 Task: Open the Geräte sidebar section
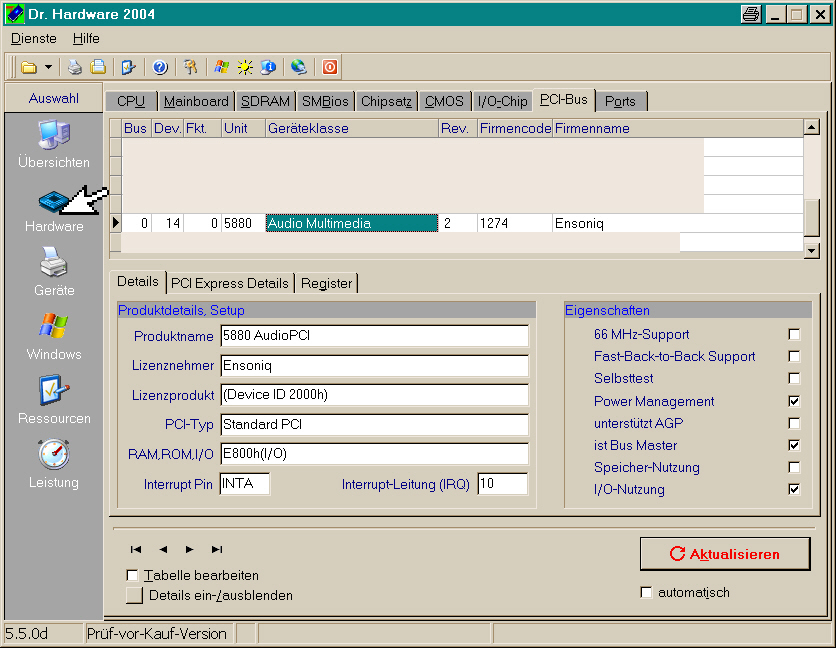tap(54, 273)
